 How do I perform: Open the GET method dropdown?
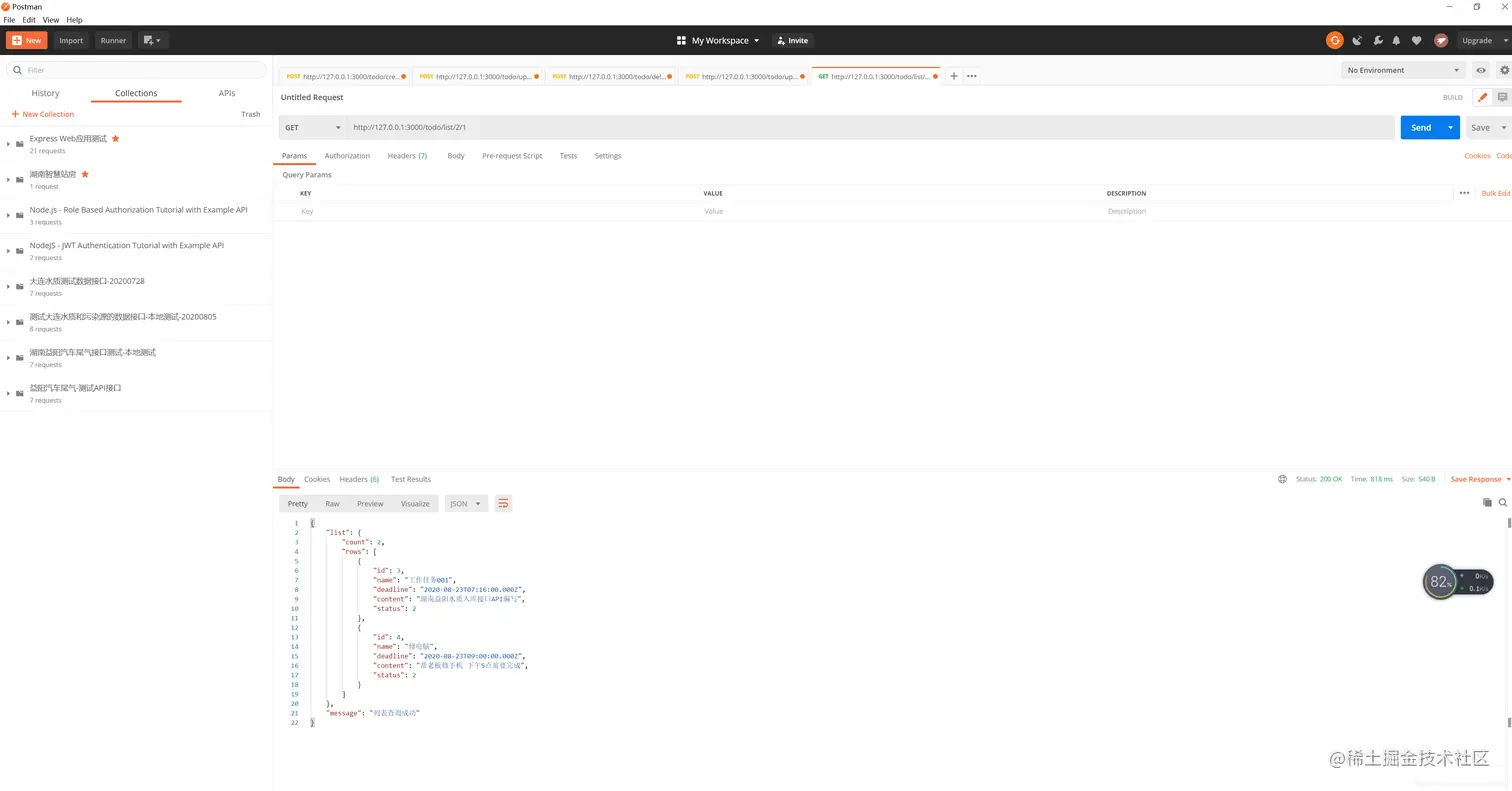coord(312,127)
